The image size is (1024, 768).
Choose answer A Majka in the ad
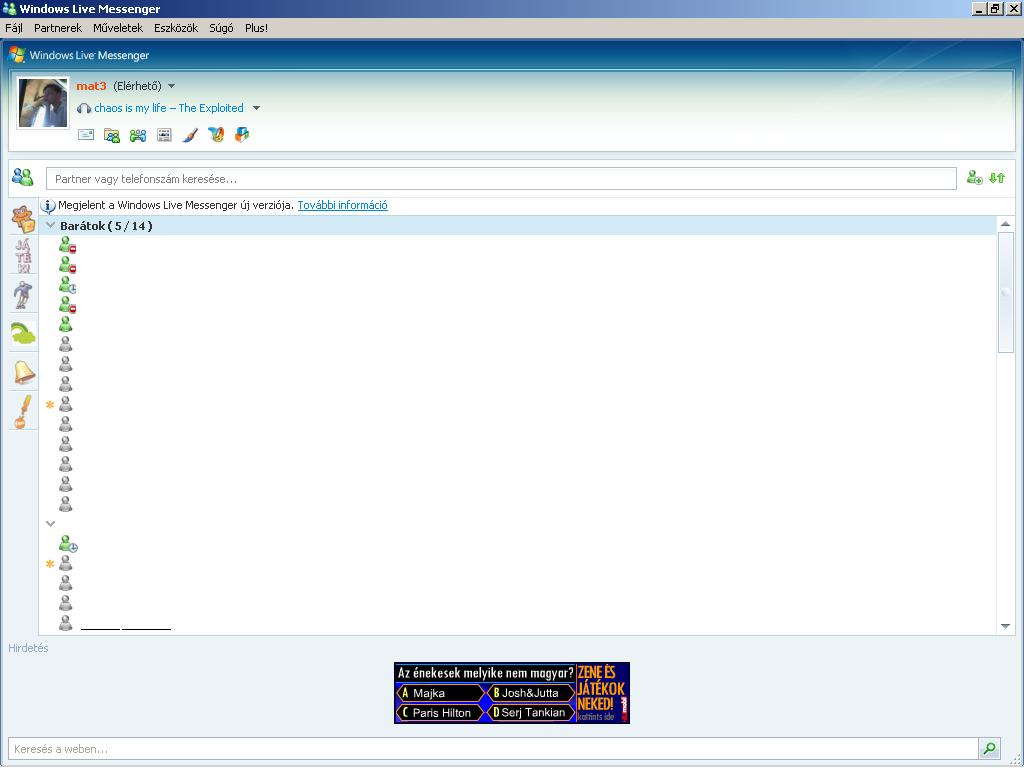point(440,693)
